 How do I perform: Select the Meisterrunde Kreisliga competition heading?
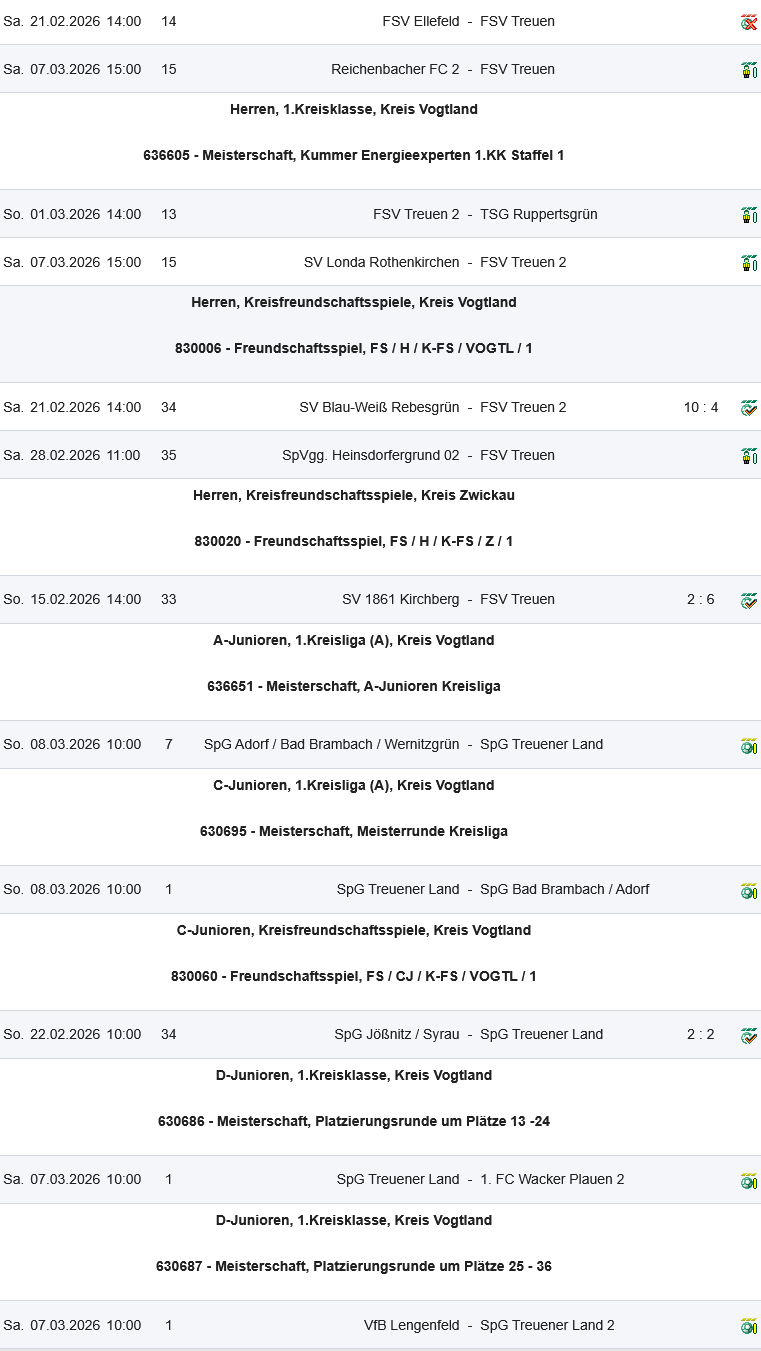tap(354, 832)
